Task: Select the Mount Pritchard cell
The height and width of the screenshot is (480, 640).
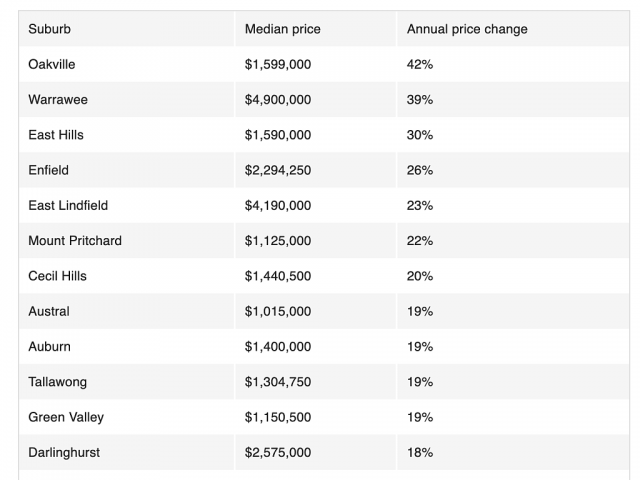Action: point(75,241)
